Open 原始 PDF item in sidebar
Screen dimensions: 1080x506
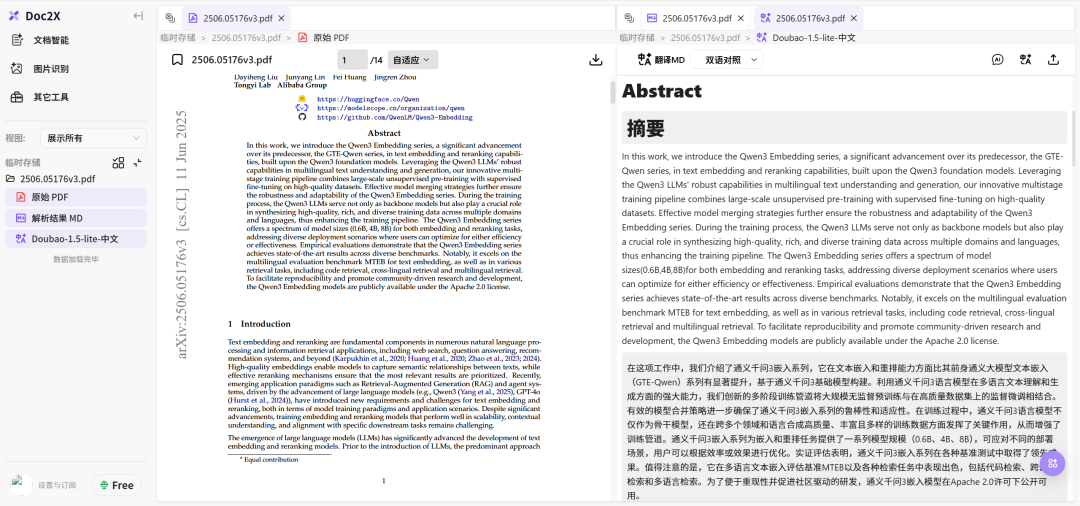tap(76, 197)
